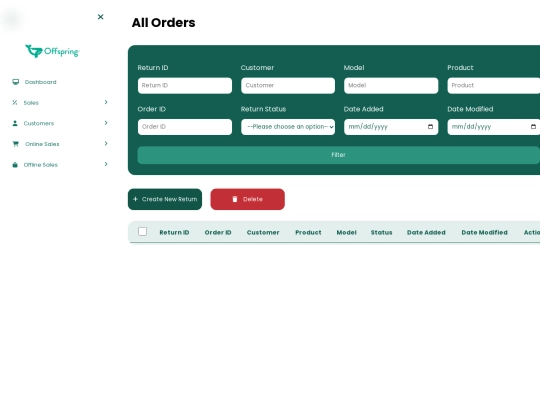Focus the Model input field
This screenshot has width=540, height=405.
coord(391,85)
